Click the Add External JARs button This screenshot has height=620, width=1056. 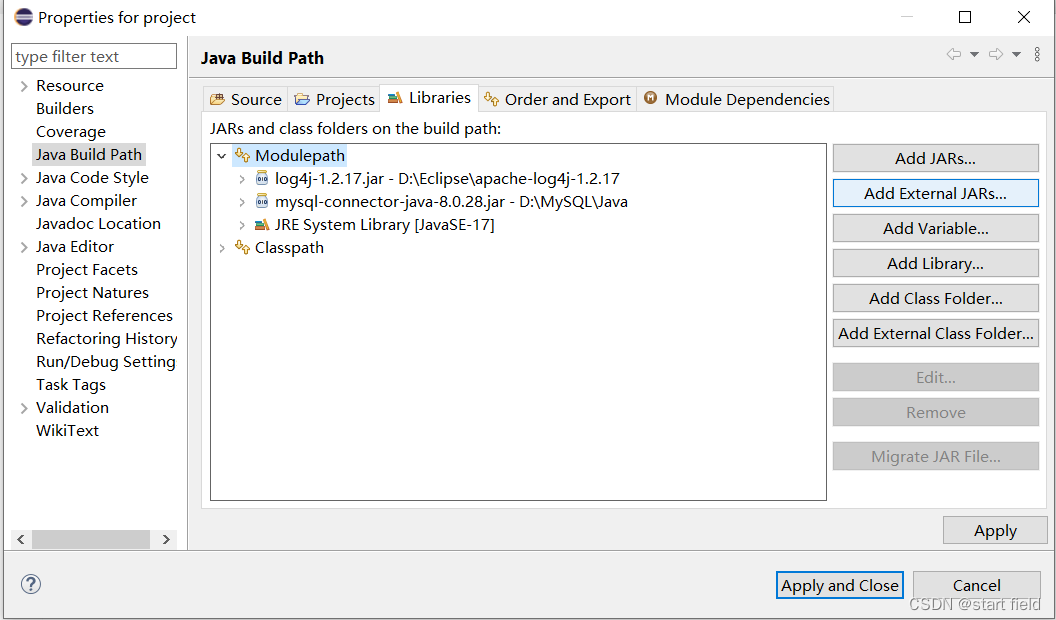(935, 193)
